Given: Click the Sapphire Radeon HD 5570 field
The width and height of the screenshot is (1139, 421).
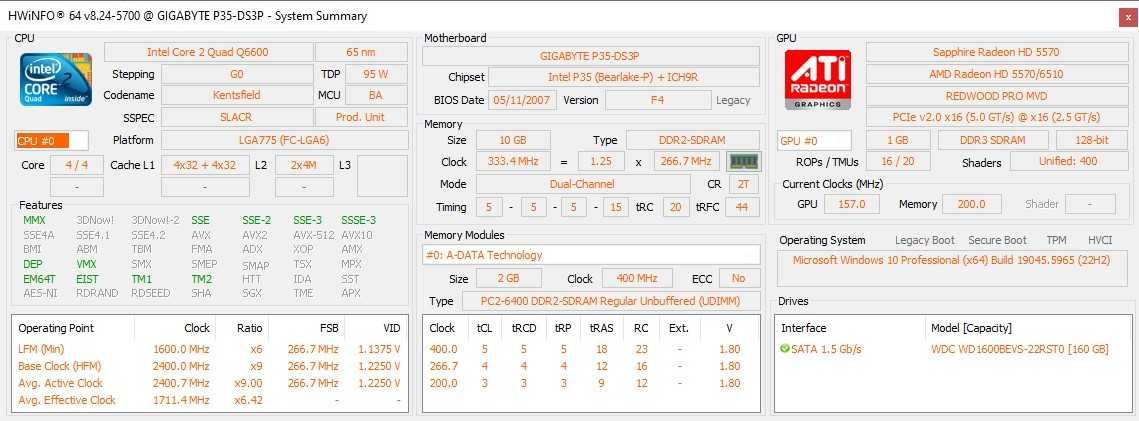Looking at the screenshot, I should (996, 52).
